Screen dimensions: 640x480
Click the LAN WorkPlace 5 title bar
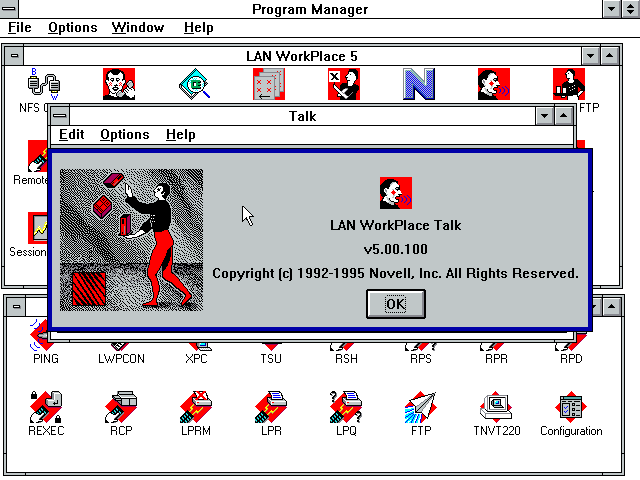pyautogui.click(x=302, y=56)
